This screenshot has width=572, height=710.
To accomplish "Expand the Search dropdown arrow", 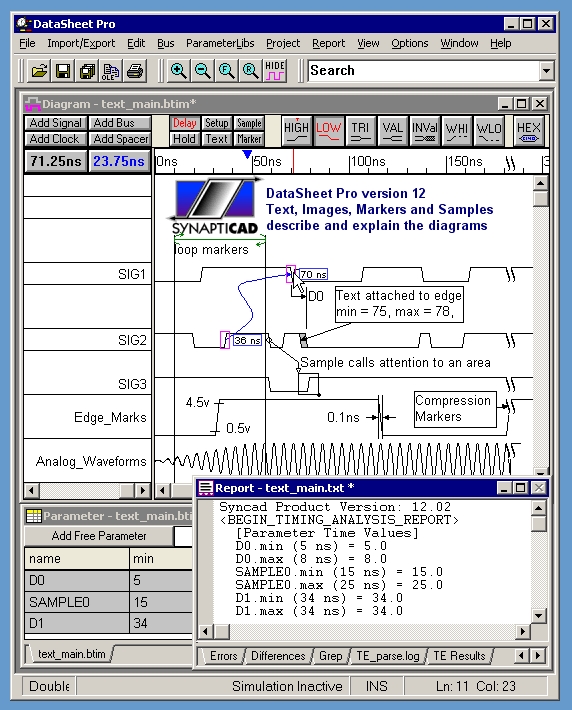I will coord(546,71).
